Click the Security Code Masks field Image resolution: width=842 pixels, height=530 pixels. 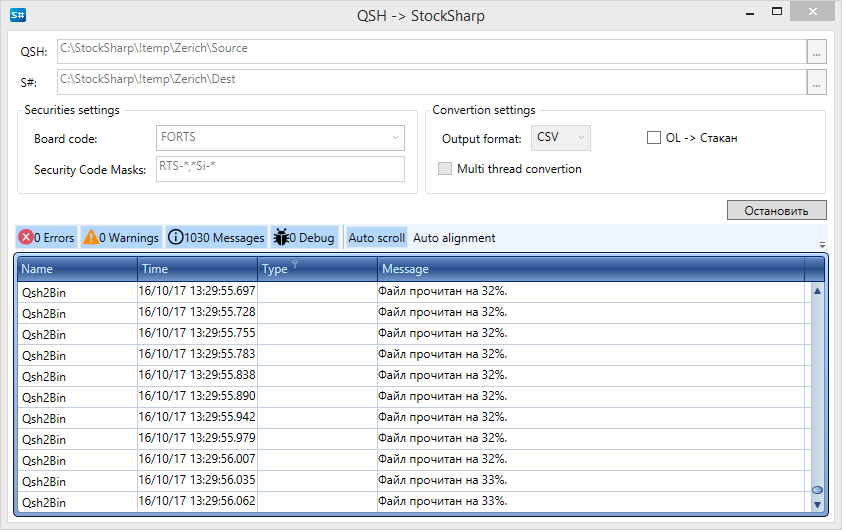280,169
